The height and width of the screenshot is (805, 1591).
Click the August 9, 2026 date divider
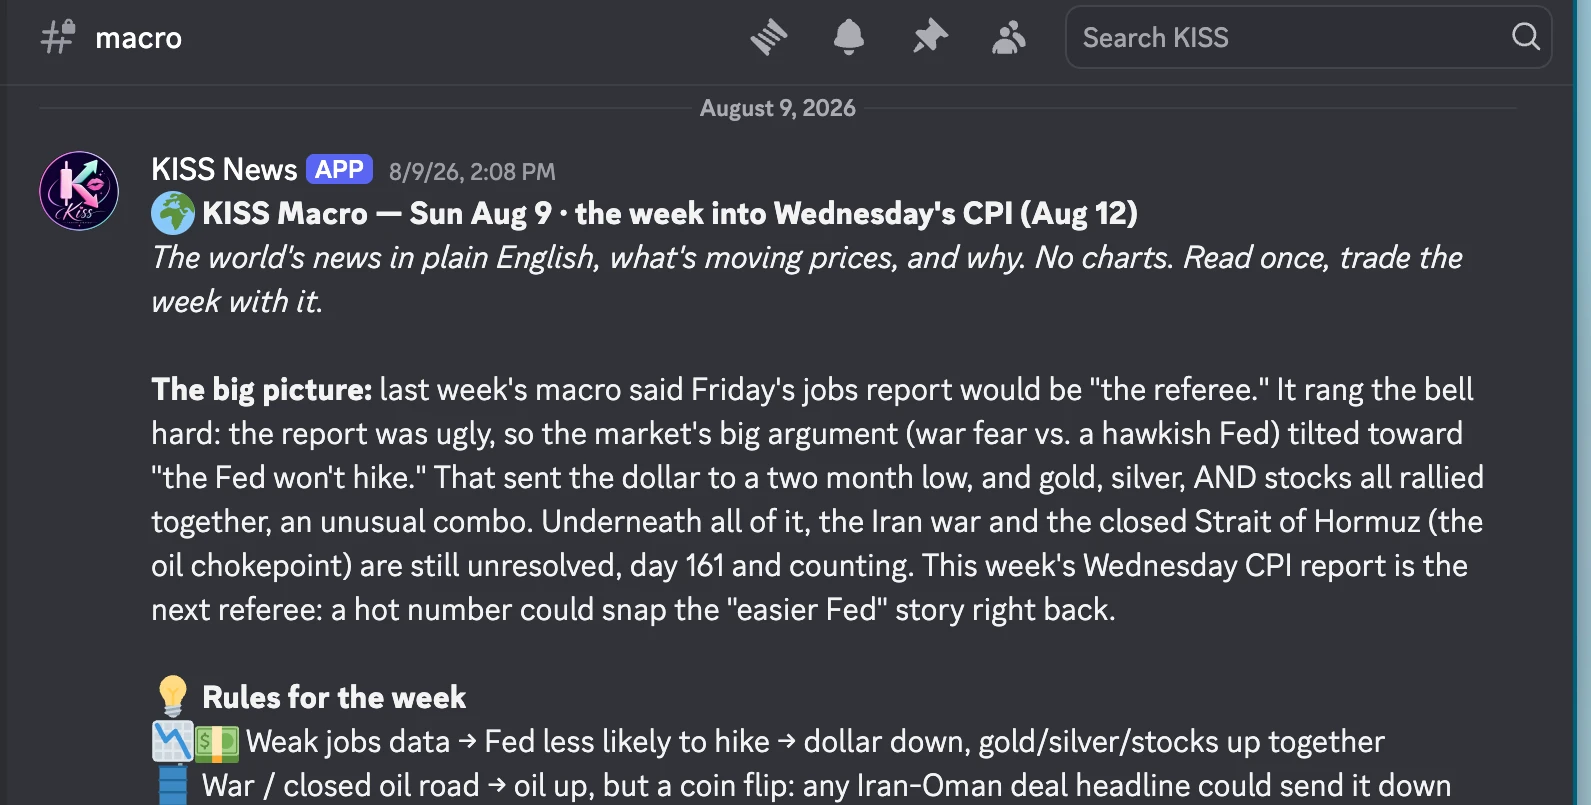(x=778, y=108)
